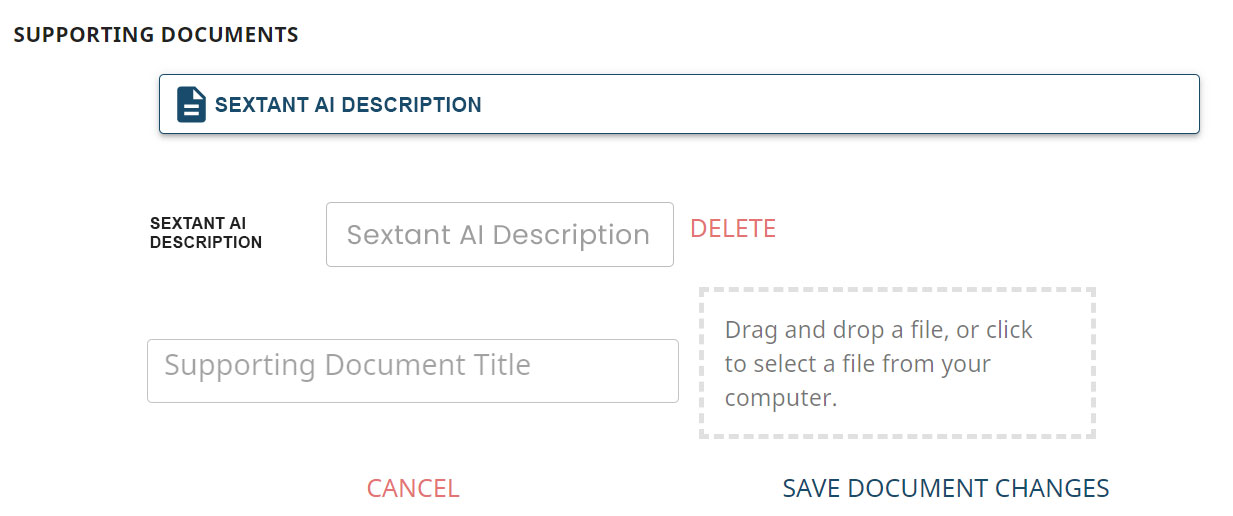The width and height of the screenshot is (1233, 516).
Task: Select the file page icon beside the document title
Action: coord(191,104)
